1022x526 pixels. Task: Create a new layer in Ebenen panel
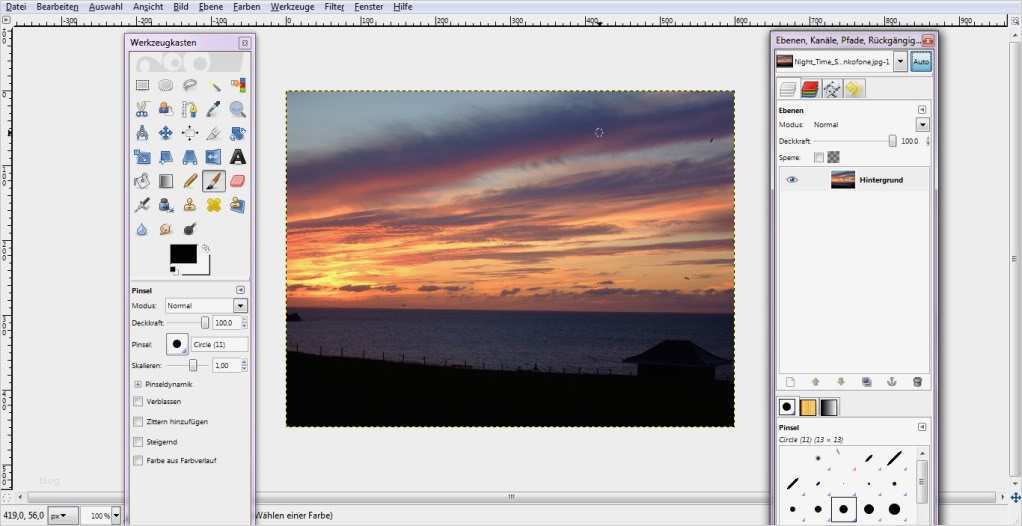click(790, 382)
